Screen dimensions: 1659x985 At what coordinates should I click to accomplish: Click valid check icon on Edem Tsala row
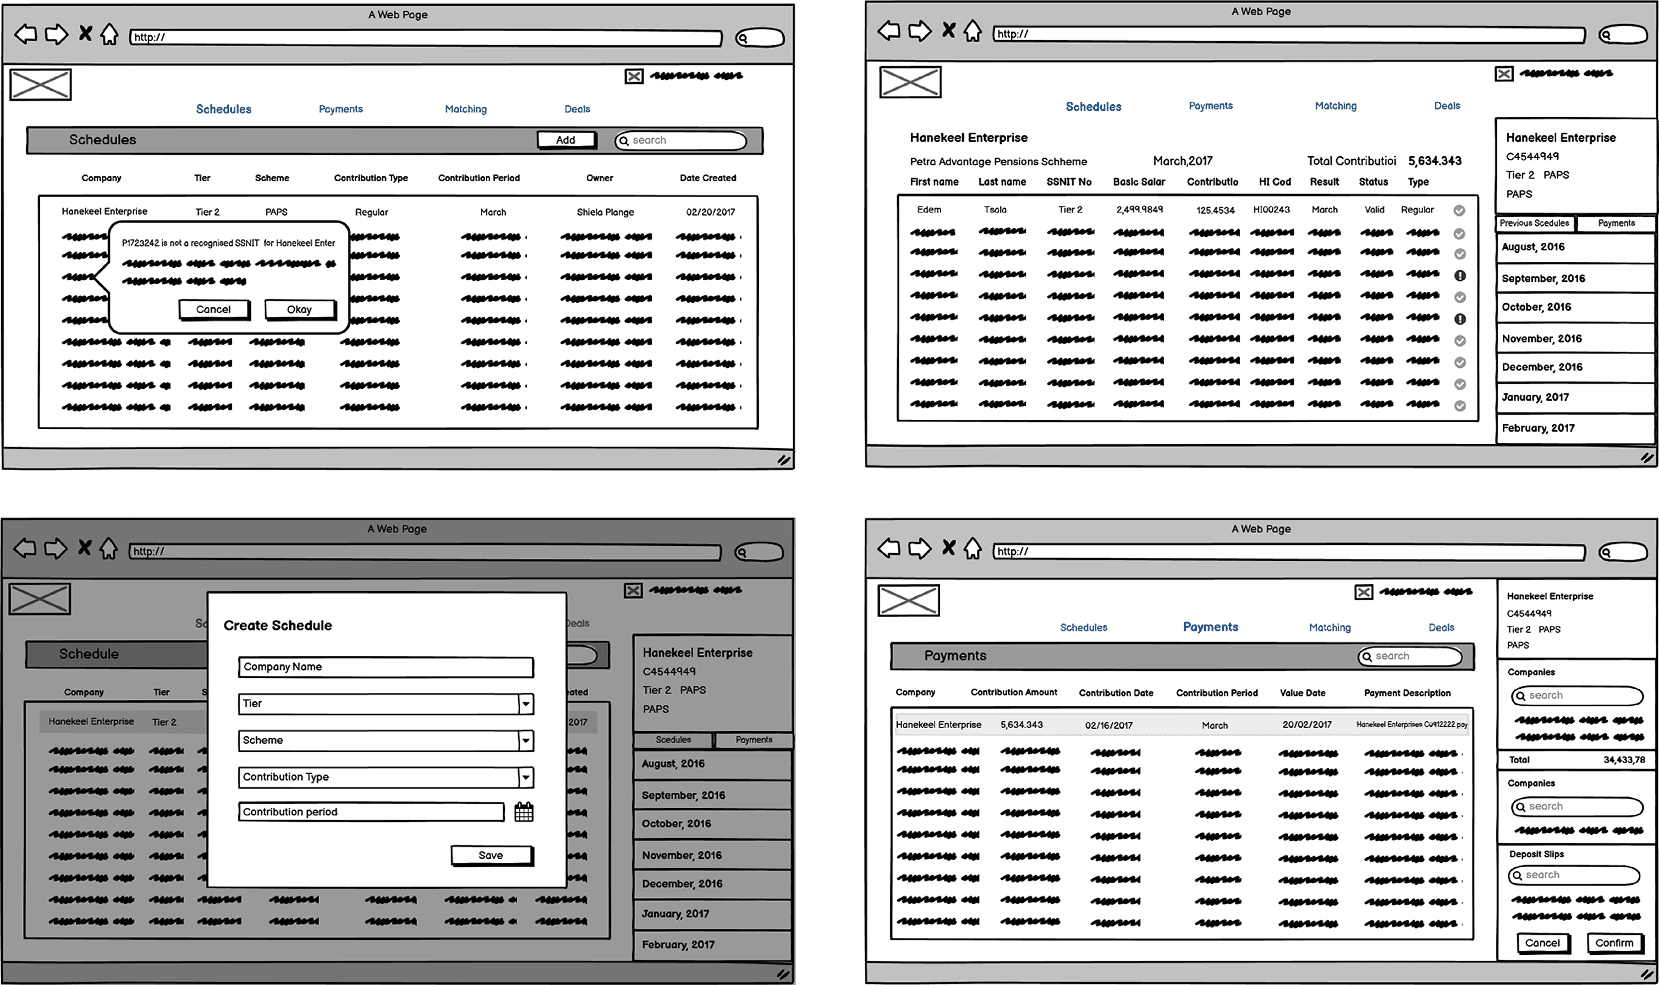point(1460,211)
